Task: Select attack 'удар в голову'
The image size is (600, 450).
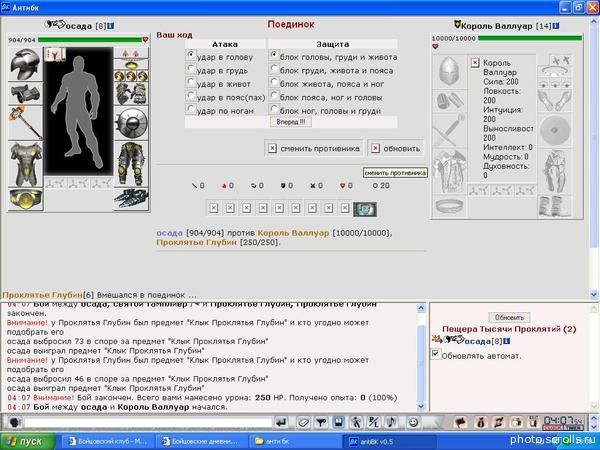Action: [191, 56]
